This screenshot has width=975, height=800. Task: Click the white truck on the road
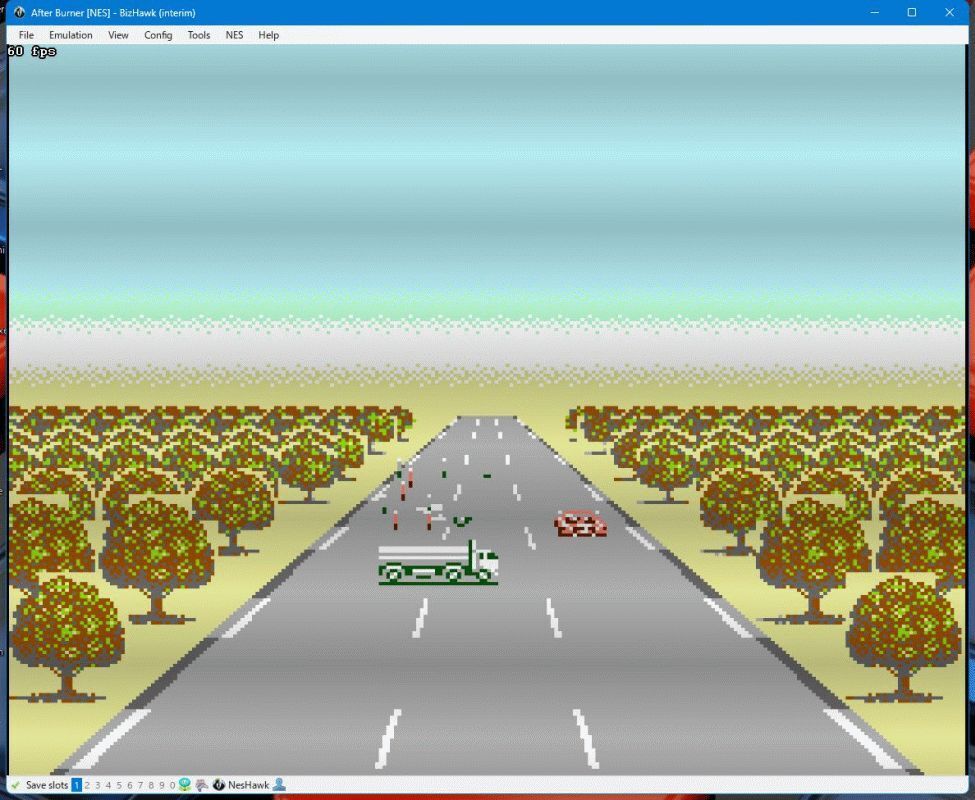coord(438,563)
